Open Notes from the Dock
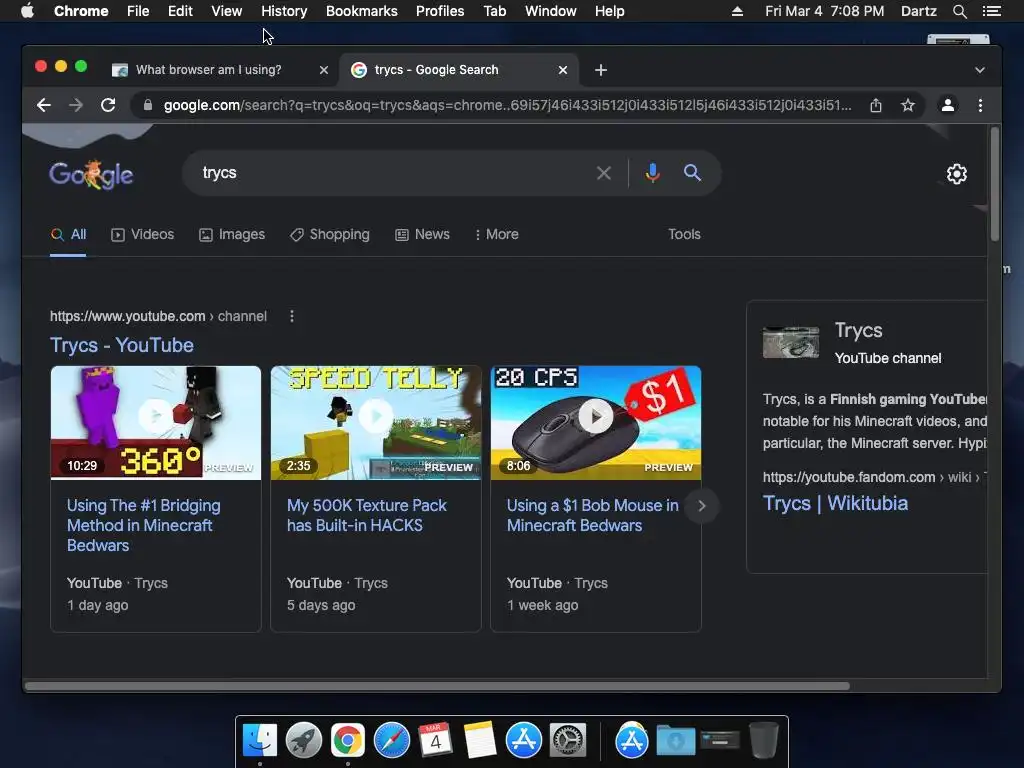The width and height of the screenshot is (1024, 768). 479,741
